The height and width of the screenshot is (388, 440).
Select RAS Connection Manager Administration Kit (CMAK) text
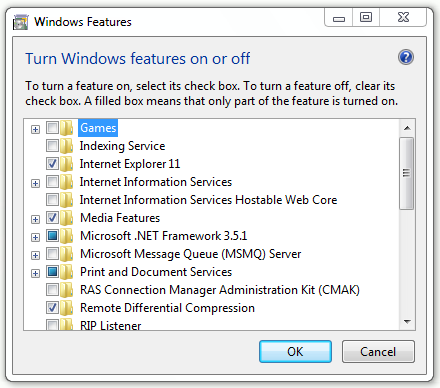click(220, 290)
